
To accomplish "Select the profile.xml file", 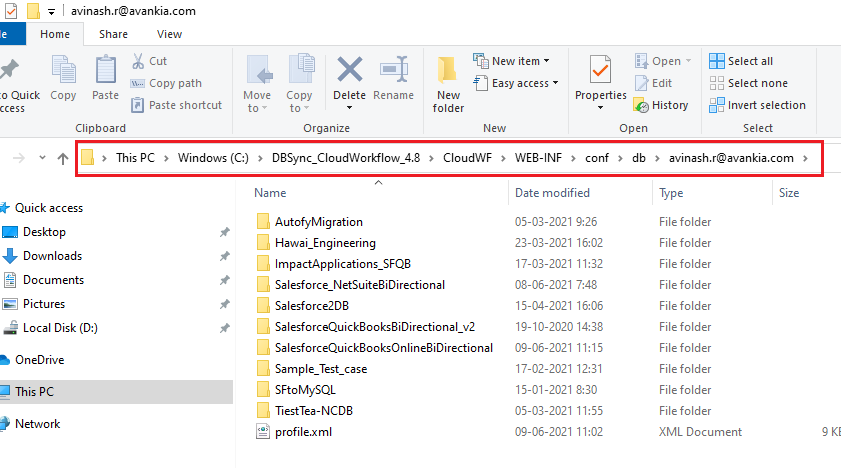I will coord(303,432).
